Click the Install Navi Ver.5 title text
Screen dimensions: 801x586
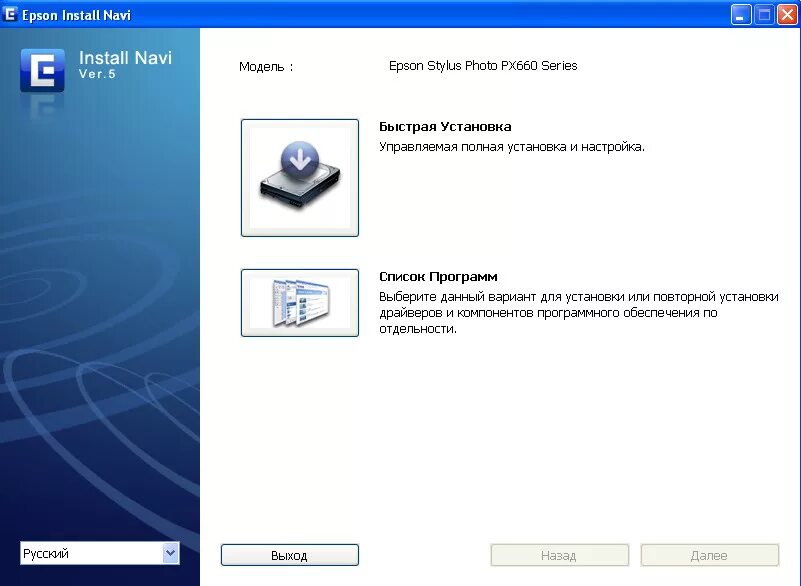pyautogui.click(x=125, y=64)
